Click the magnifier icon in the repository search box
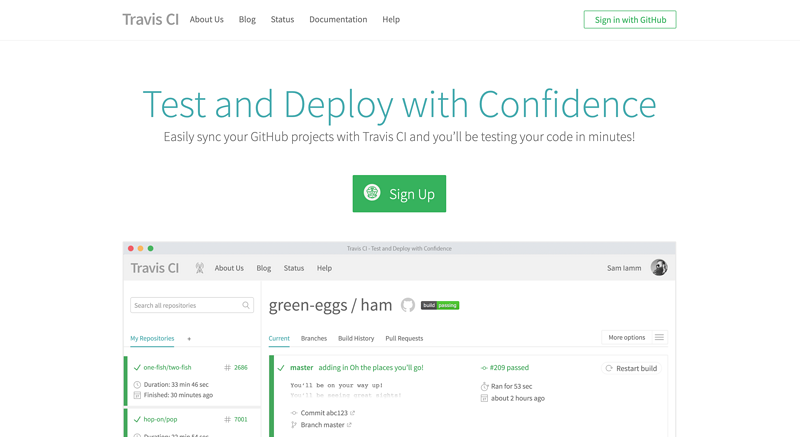This screenshot has width=800, height=437. click(x=246, y=305)
